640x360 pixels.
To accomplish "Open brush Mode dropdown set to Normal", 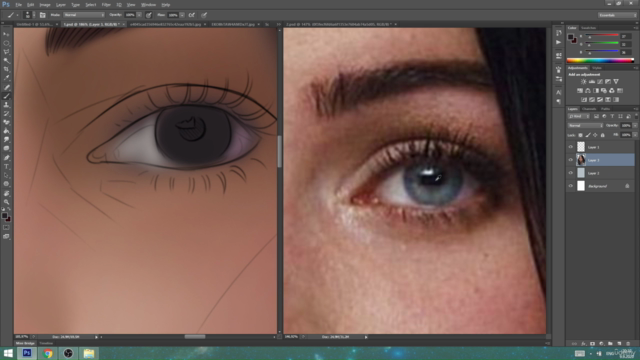I will [x=84, y=15].
